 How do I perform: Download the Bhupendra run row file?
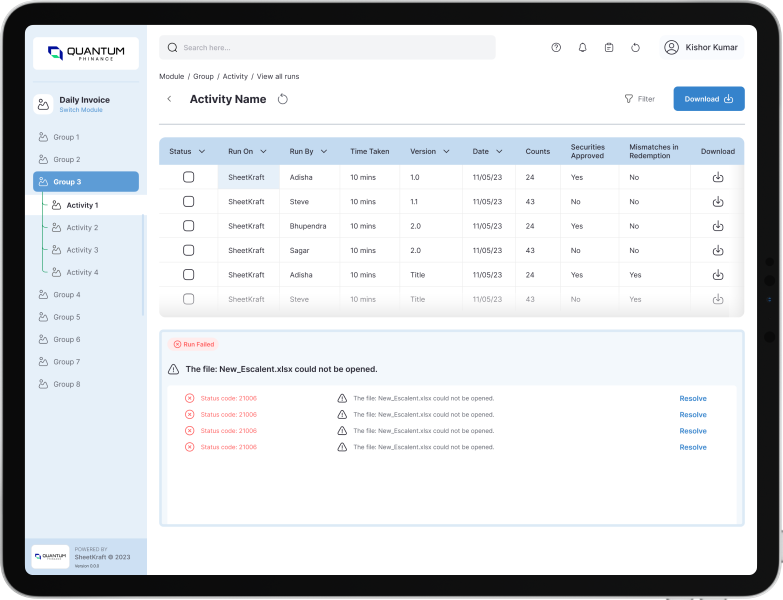[717, 226]
